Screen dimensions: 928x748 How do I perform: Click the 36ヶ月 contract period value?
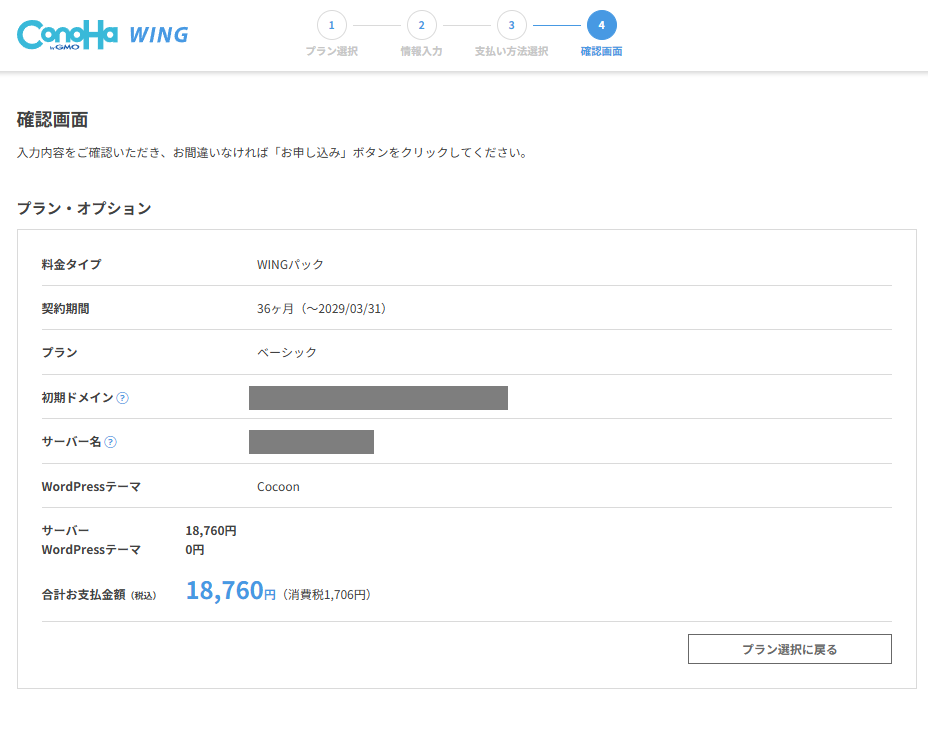321,309
